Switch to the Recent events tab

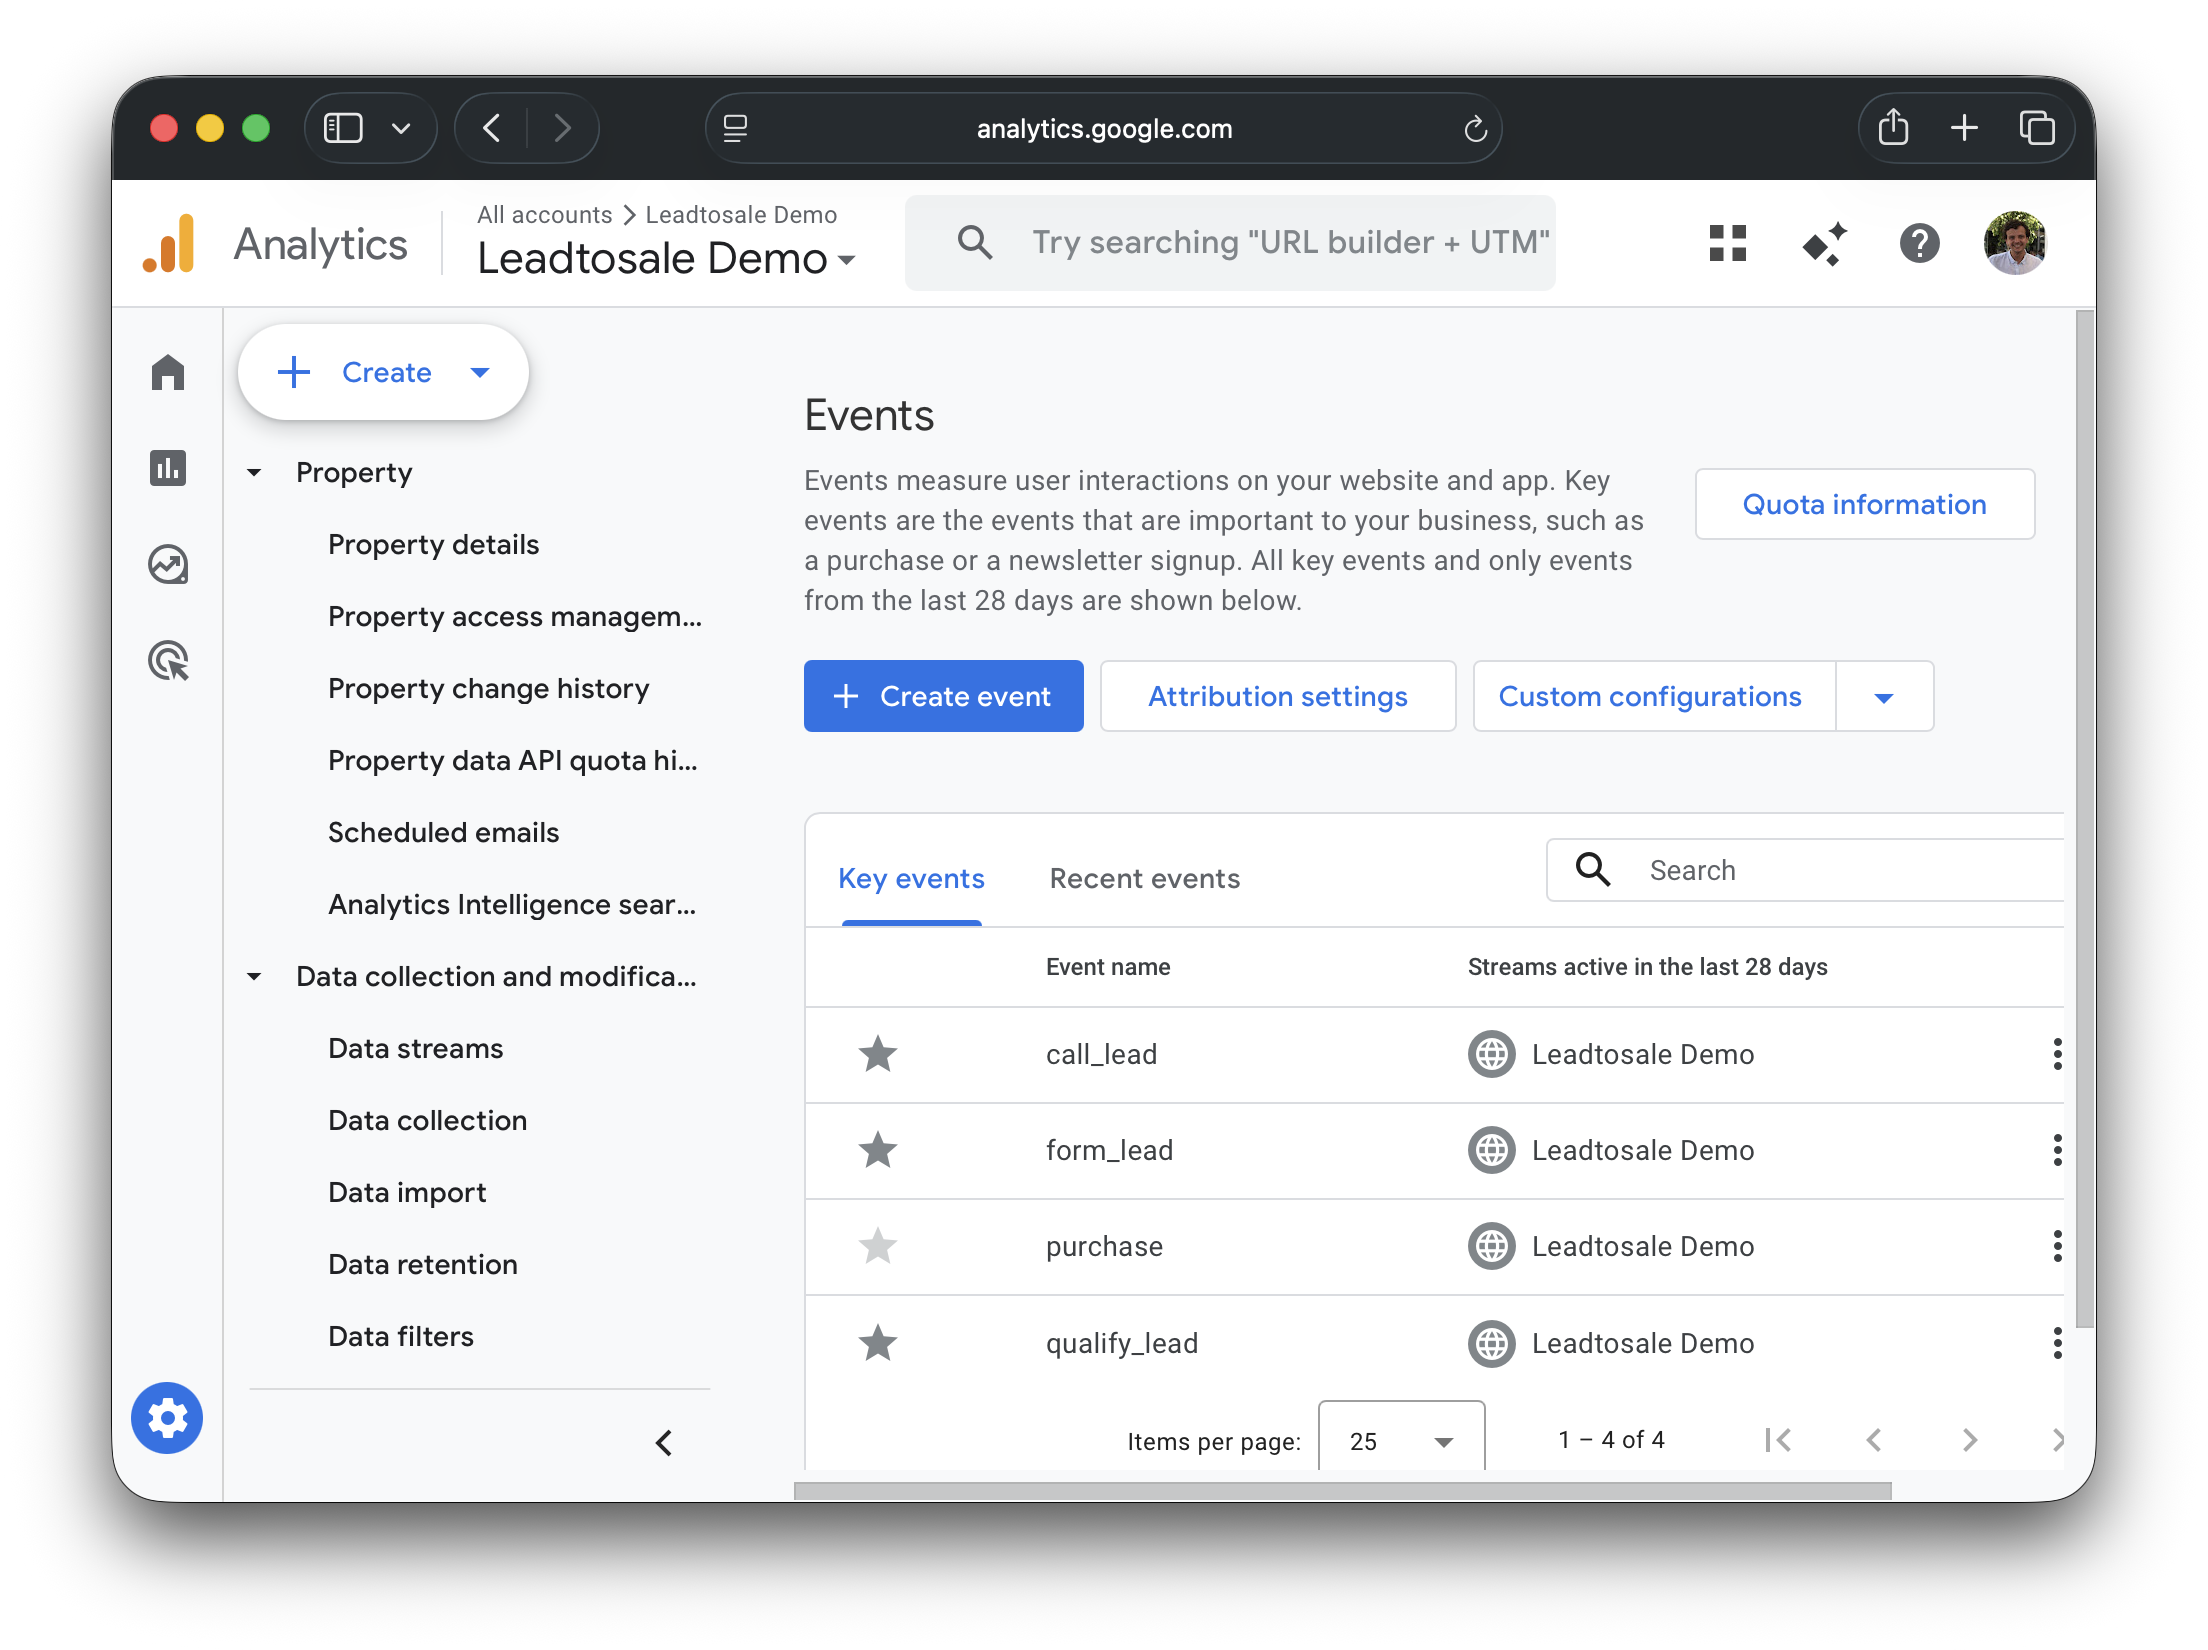pyautogui.click(x=1144, y=878)
